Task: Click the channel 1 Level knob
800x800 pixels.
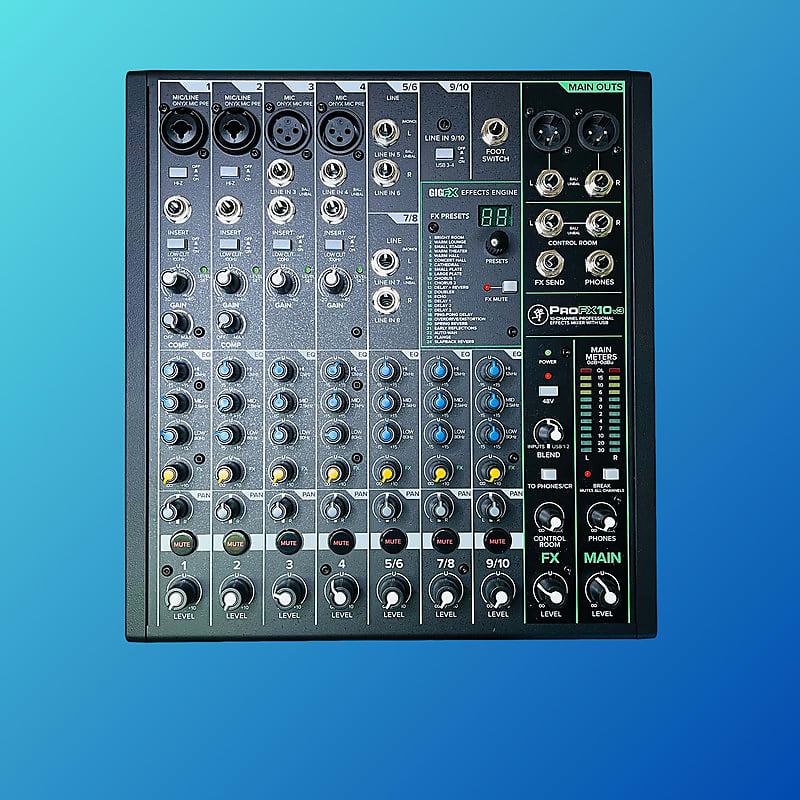Action: (x=183, y=592)
